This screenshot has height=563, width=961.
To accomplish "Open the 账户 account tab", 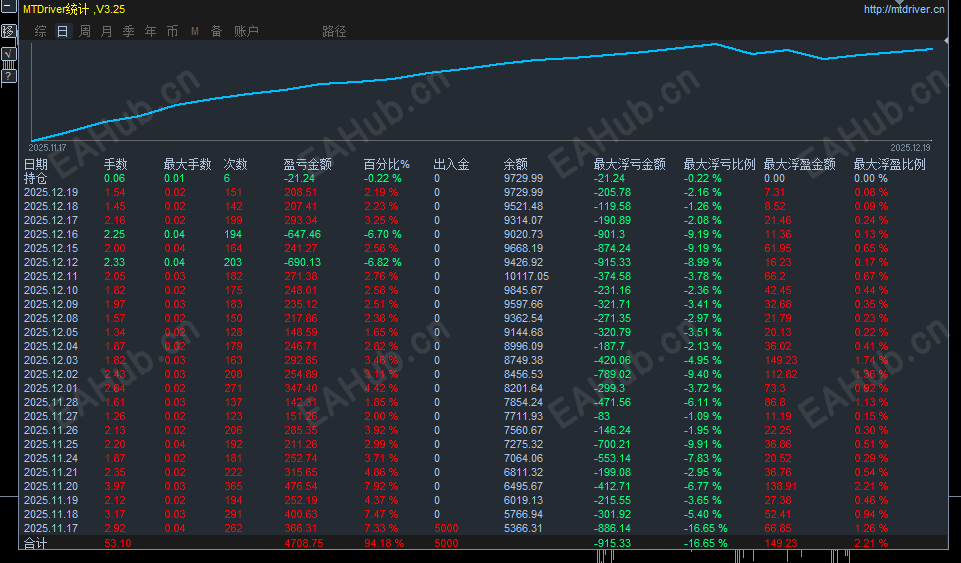I will pos(246,31).
